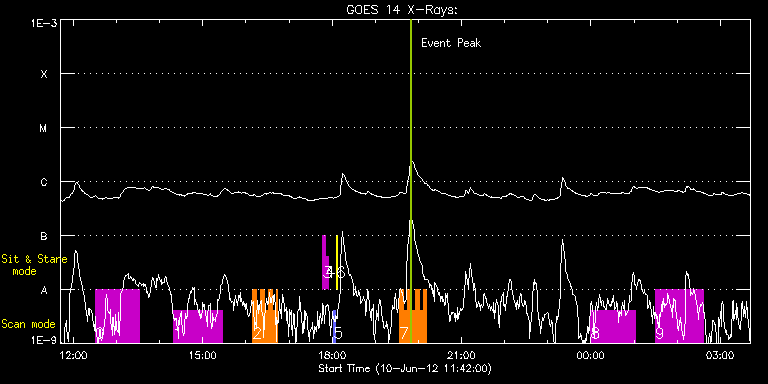The image size is (768, 384).
Task: Select the magenta scan block labeled 8
Action: pyautogui.click(x=613, y=326)
